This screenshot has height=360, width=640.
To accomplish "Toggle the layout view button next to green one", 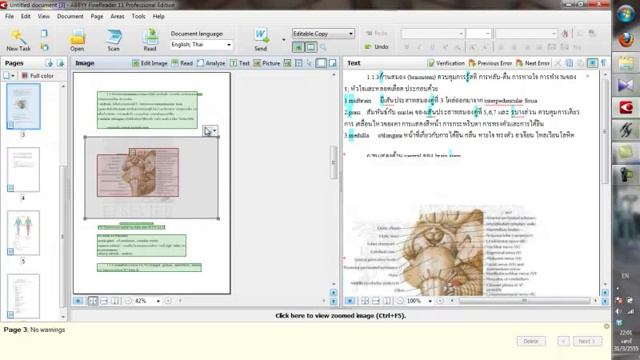I will (x=311, y=47).
